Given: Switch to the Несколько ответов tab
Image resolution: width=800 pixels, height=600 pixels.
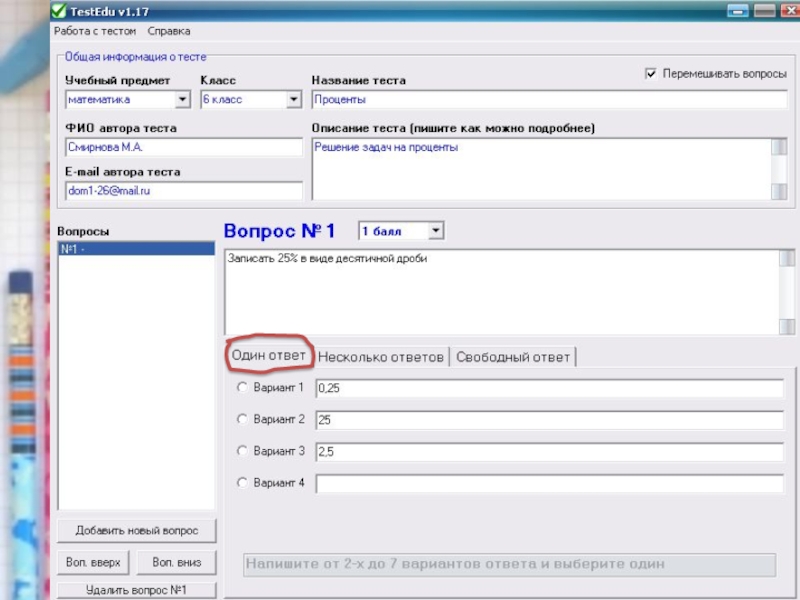Looking at the screenshot, I should (381, 357).
